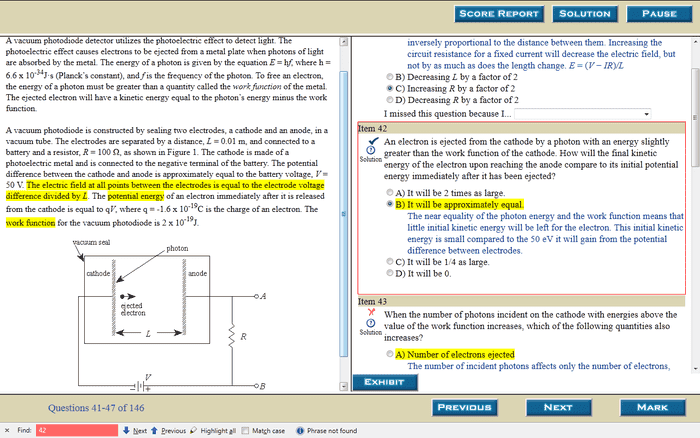Click the Item 43 header

tap(521, 301)
